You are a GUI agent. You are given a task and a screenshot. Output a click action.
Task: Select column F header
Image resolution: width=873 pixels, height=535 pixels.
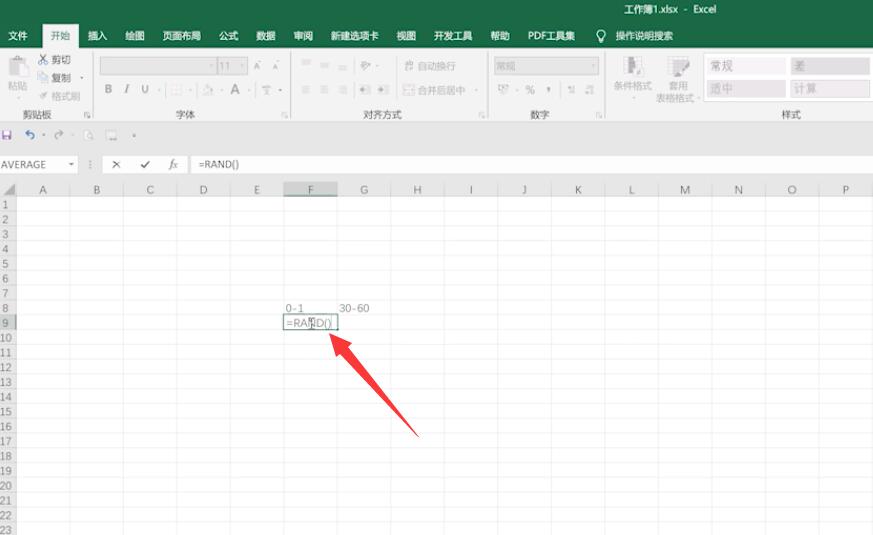click(x=310, y=190)
